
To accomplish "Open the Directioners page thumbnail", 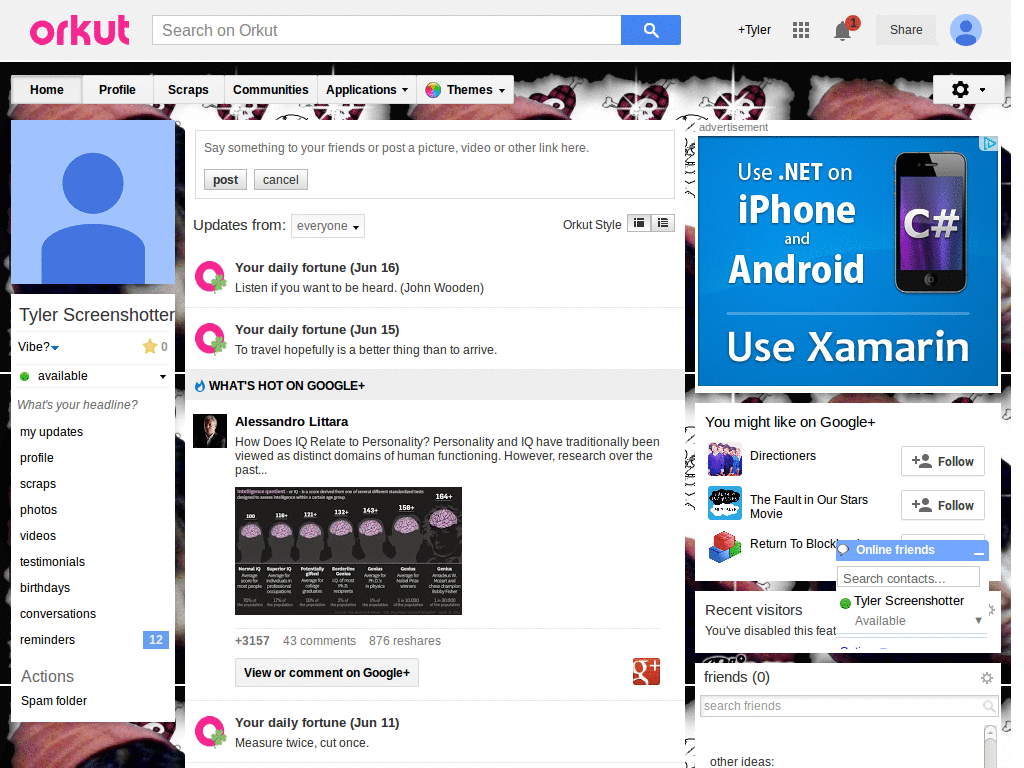I will (x=725, y=459).
